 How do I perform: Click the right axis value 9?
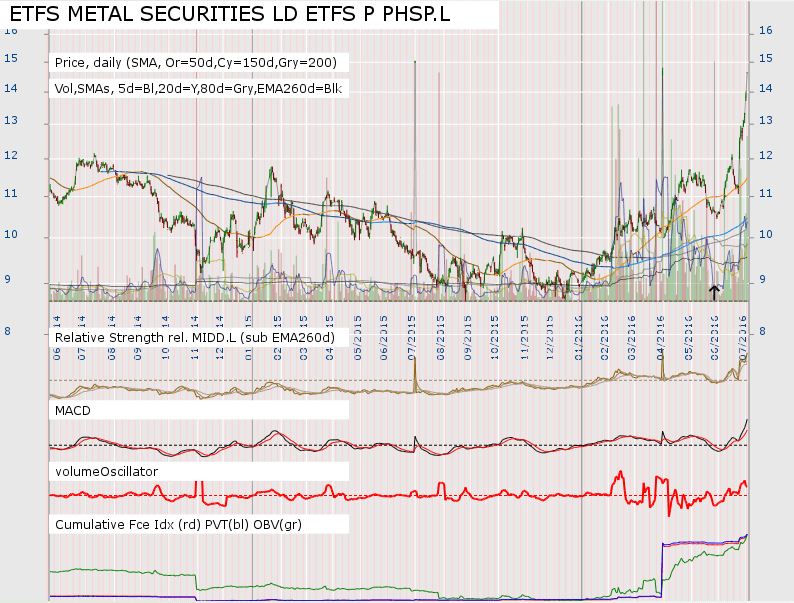[762, 279]
